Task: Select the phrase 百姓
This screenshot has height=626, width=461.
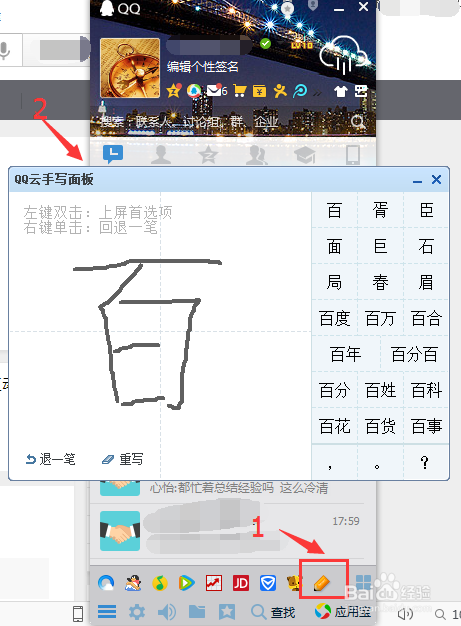Action: [x=380, y=390]
